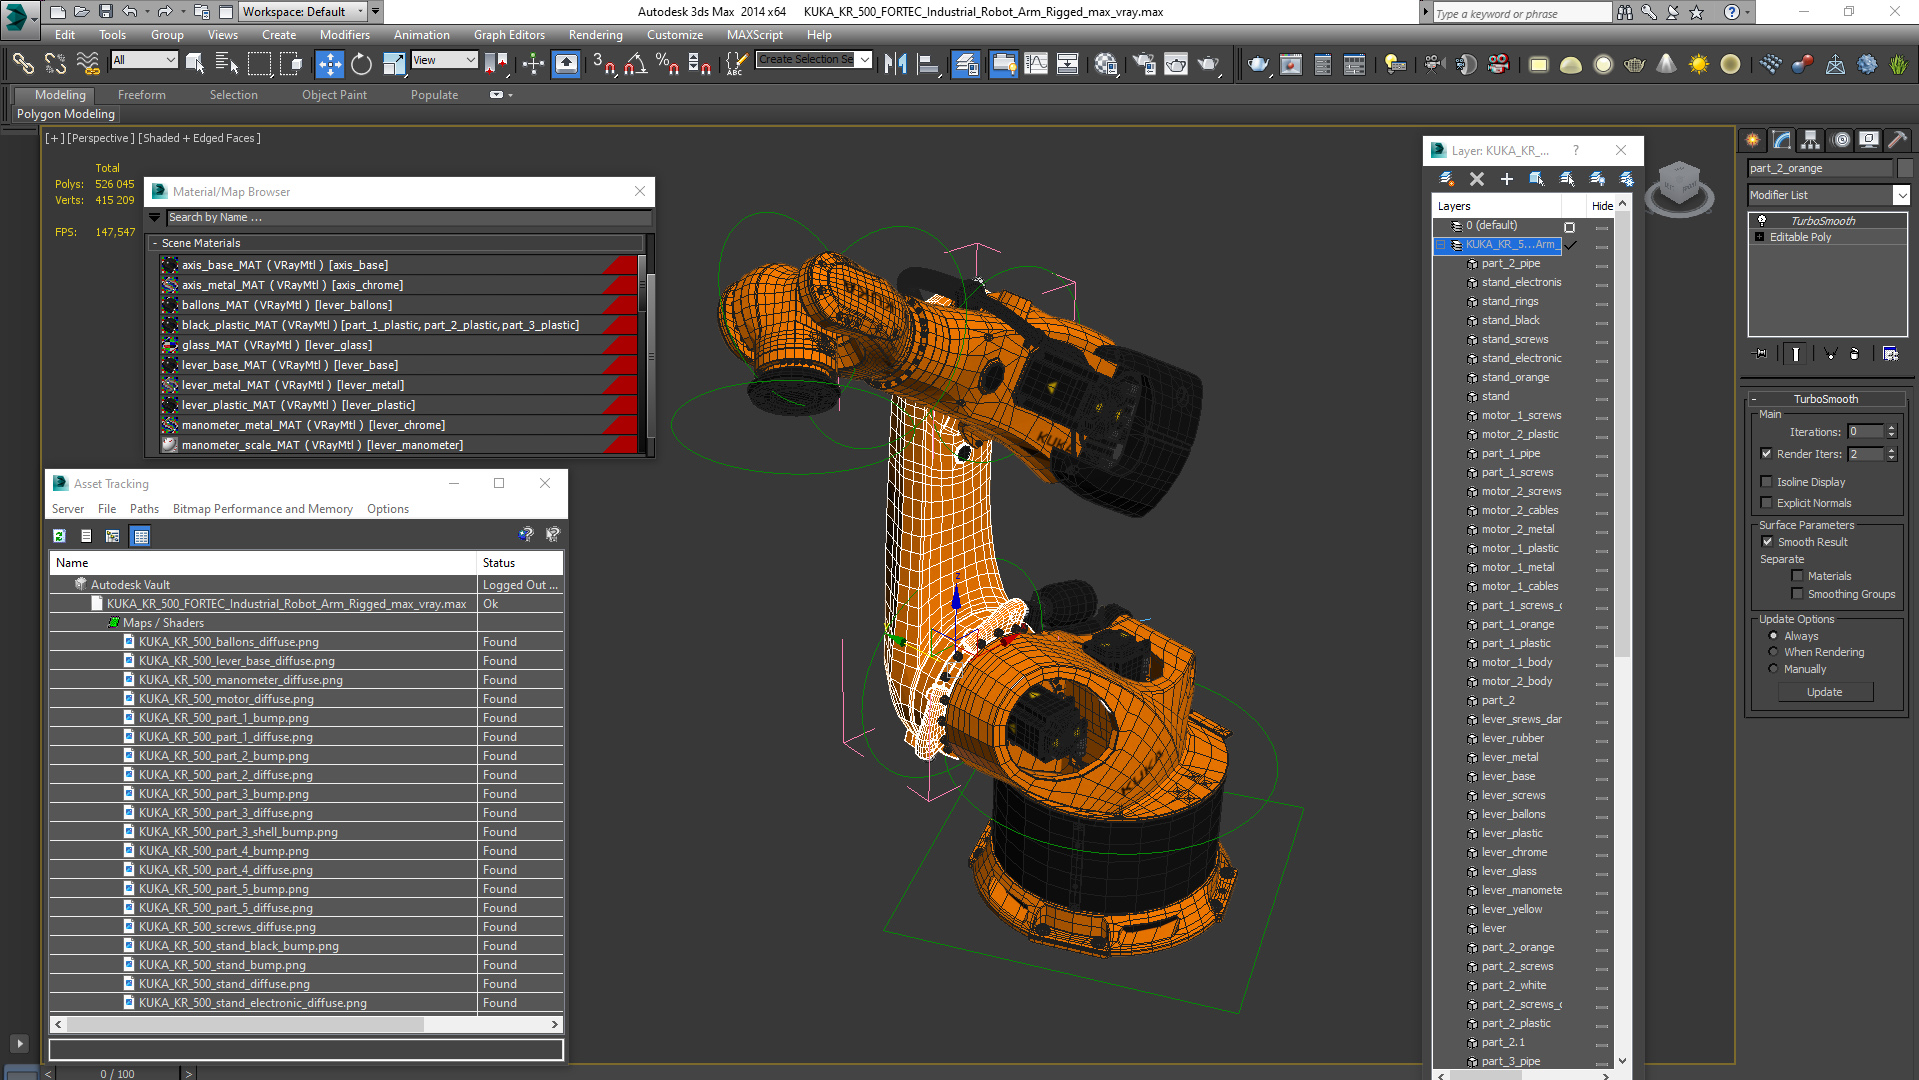Create new layer icon in Layer dialog
This screenshot has height=1080, width=1919.
(x=1446, y=179)
